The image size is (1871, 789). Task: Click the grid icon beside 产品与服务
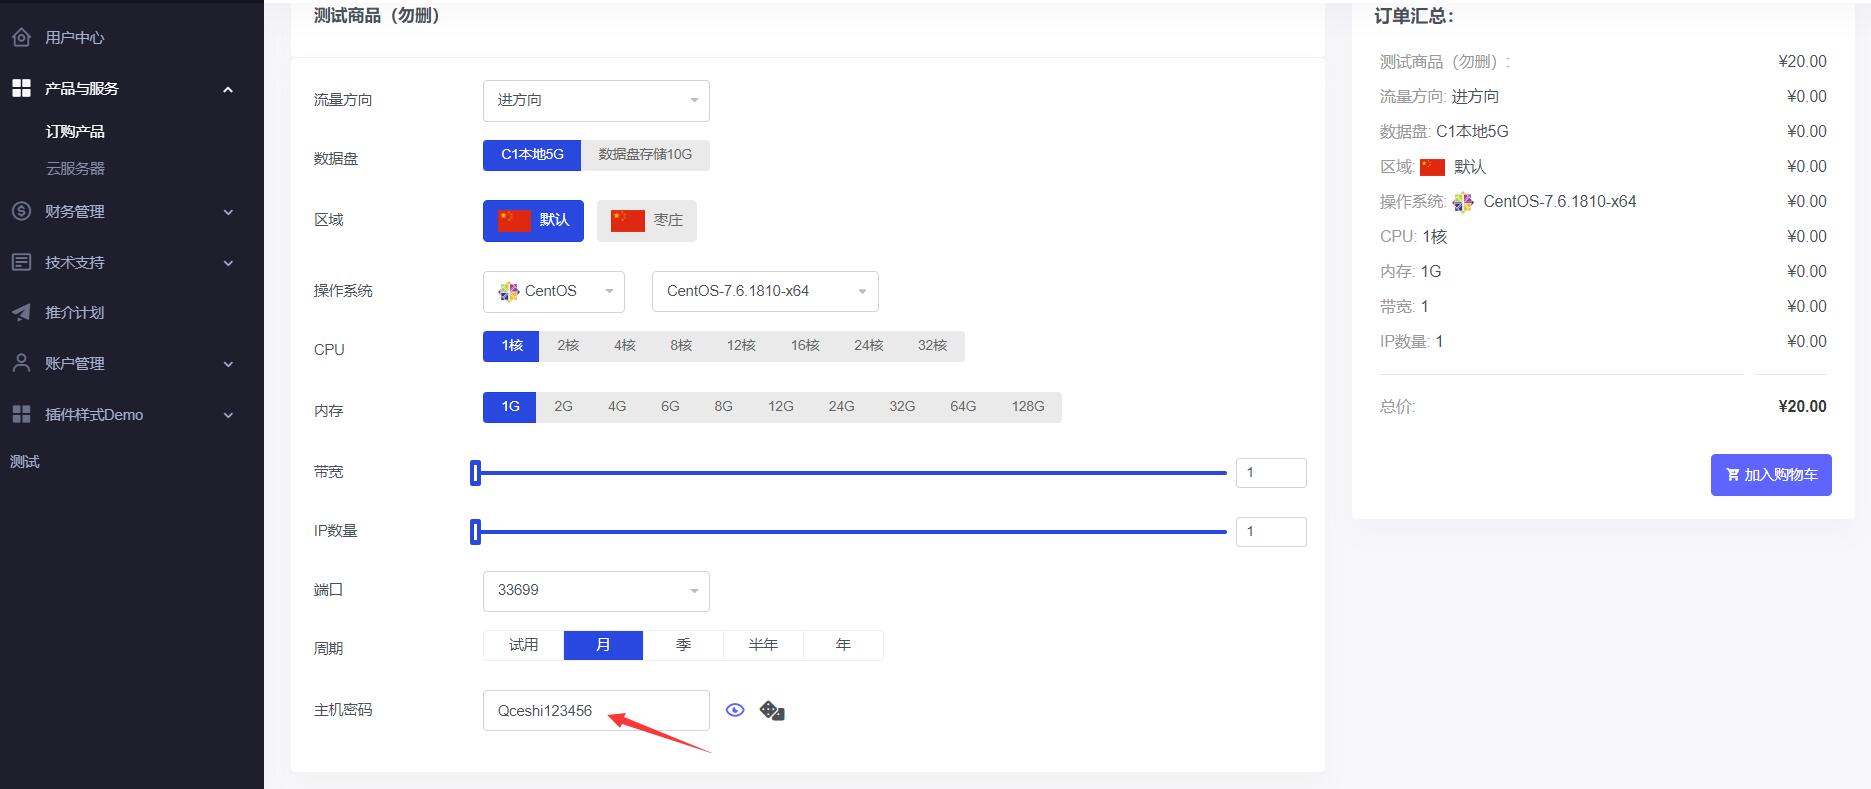21,88
